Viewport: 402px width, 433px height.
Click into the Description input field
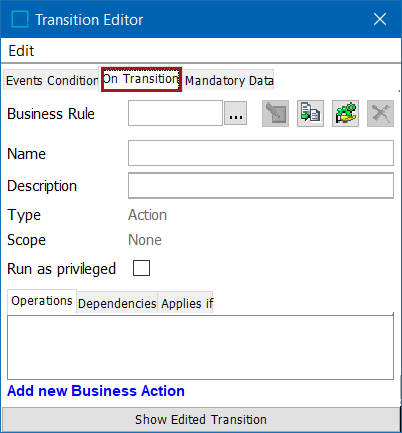point(261,185)
